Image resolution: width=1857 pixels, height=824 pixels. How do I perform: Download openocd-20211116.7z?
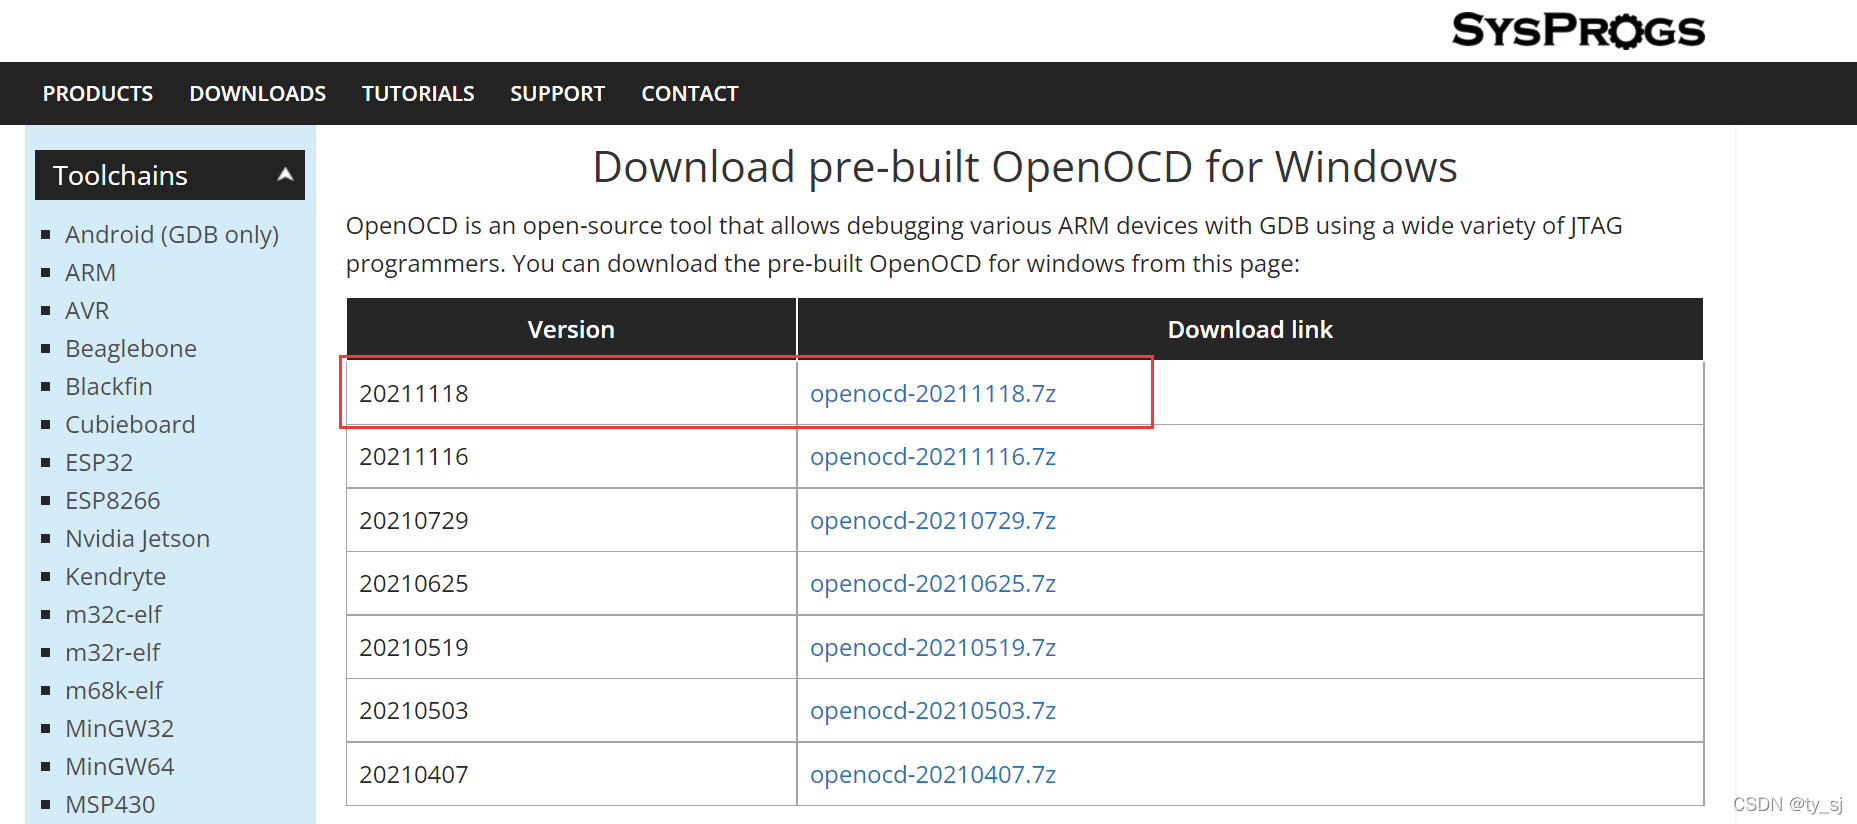pyautogui.click(x=933, y=457)
